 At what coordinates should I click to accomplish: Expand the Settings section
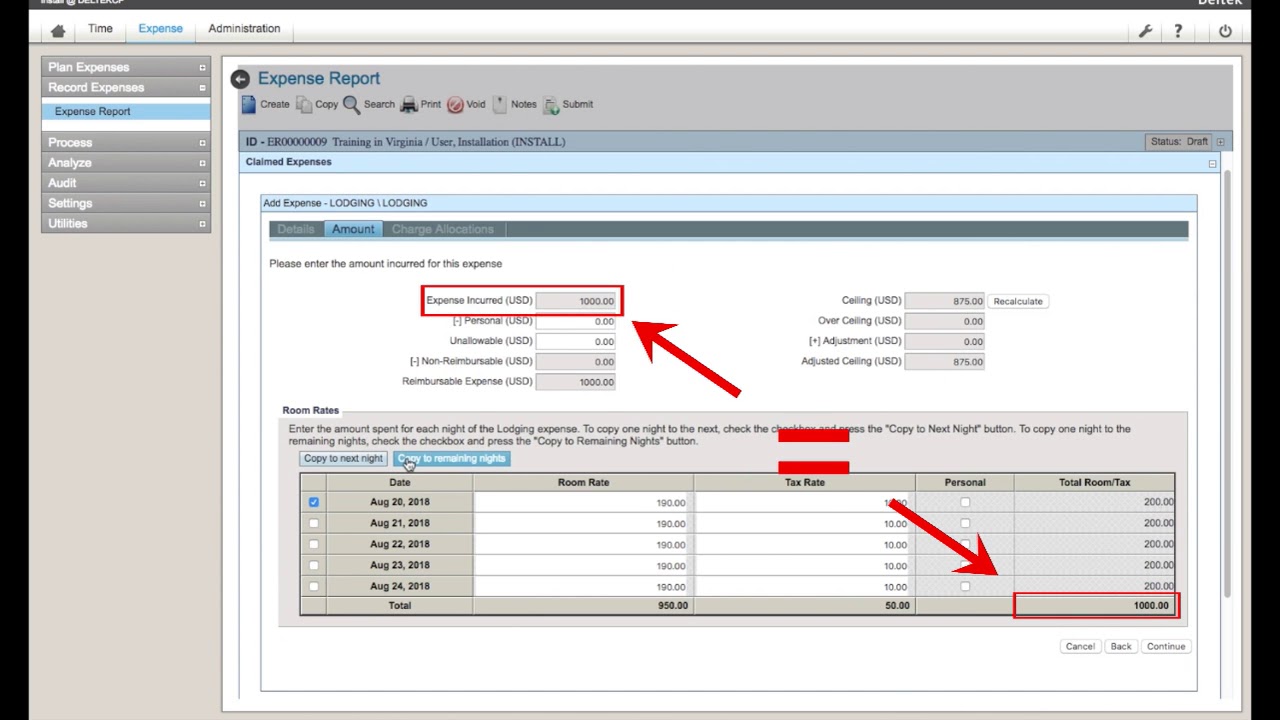[202, 203]
